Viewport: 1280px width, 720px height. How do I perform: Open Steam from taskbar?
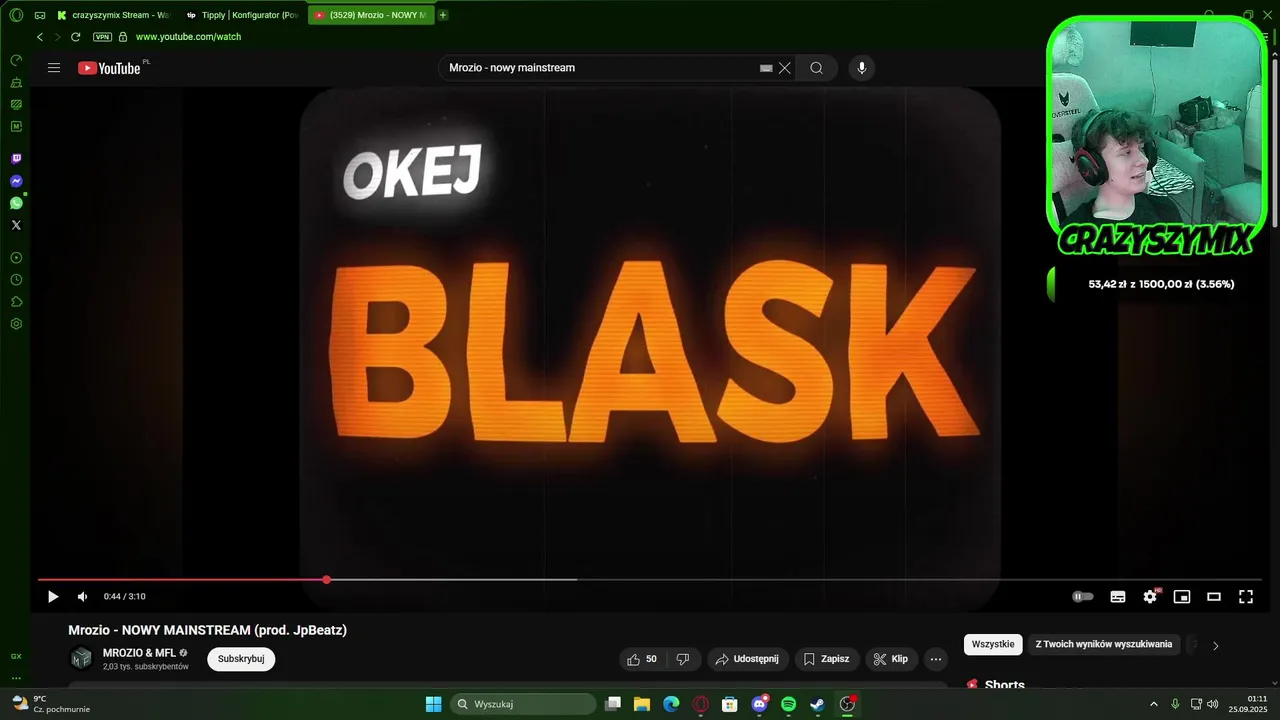(817, 704)
